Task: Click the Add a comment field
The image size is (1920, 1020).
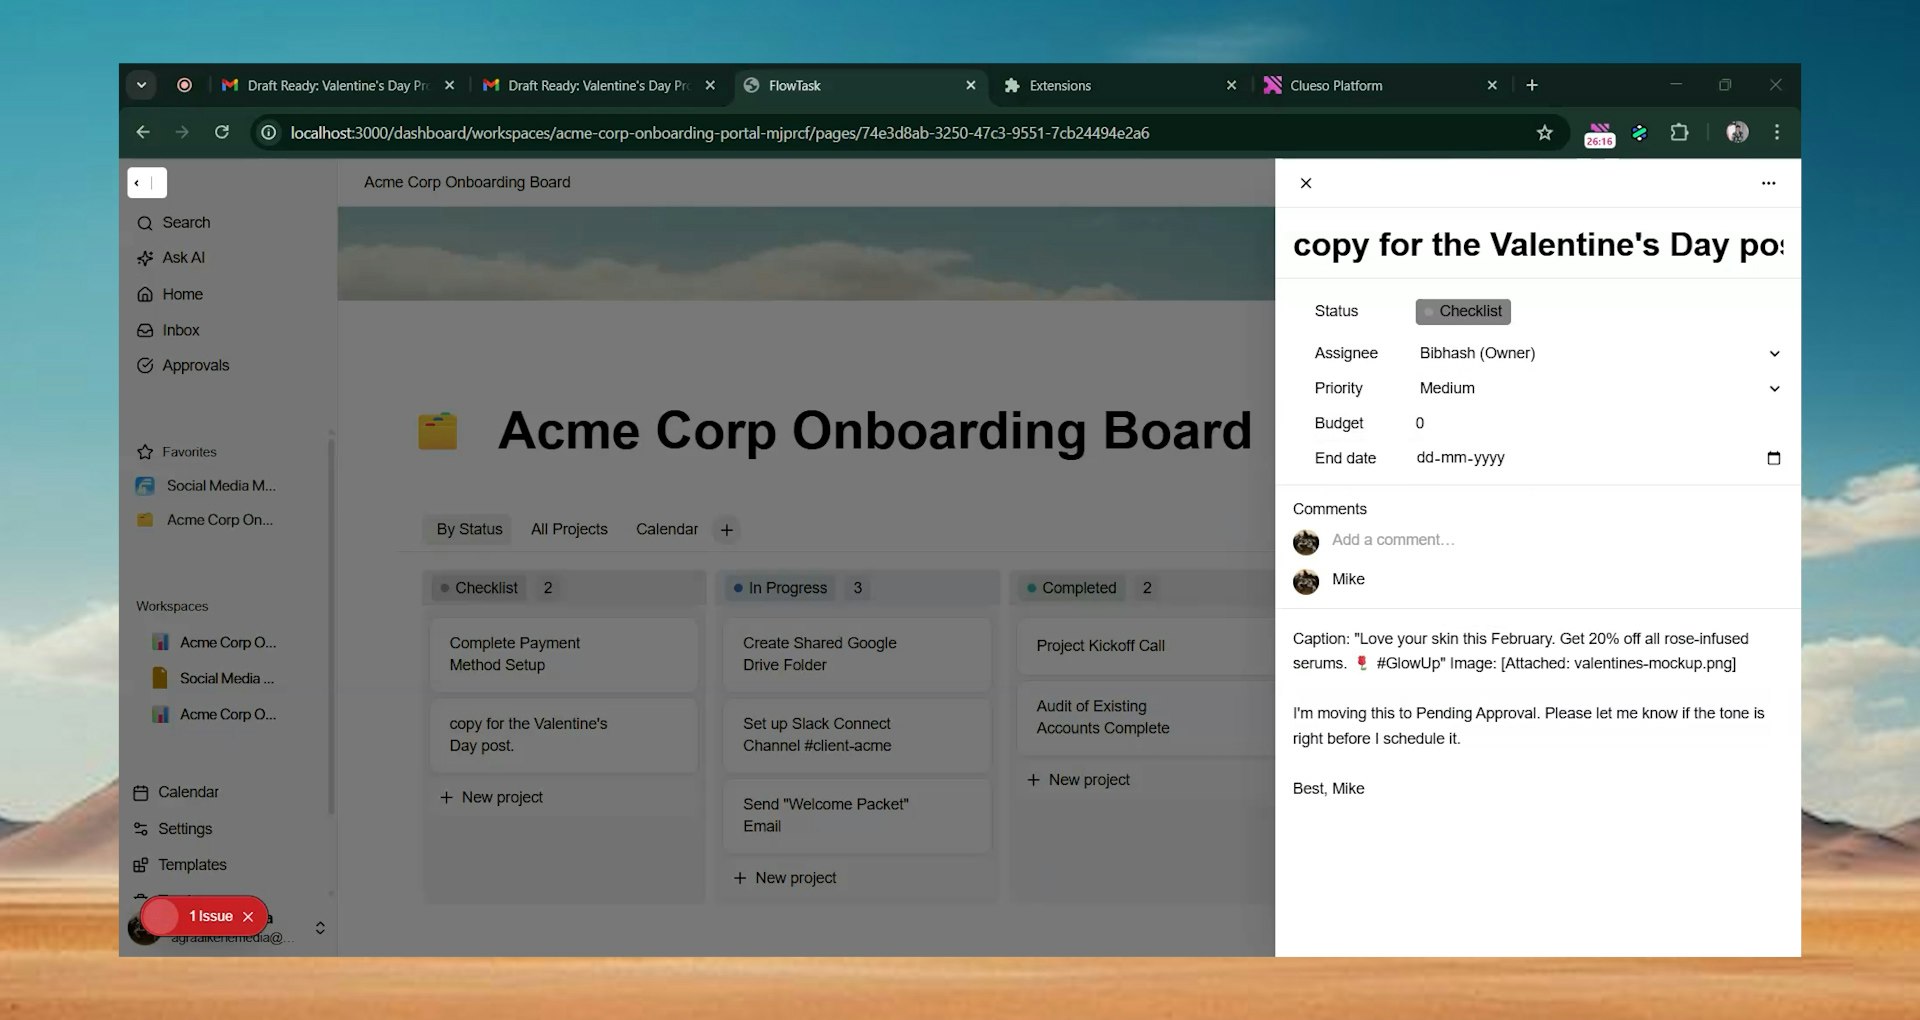Action: tap(1392, 540)
